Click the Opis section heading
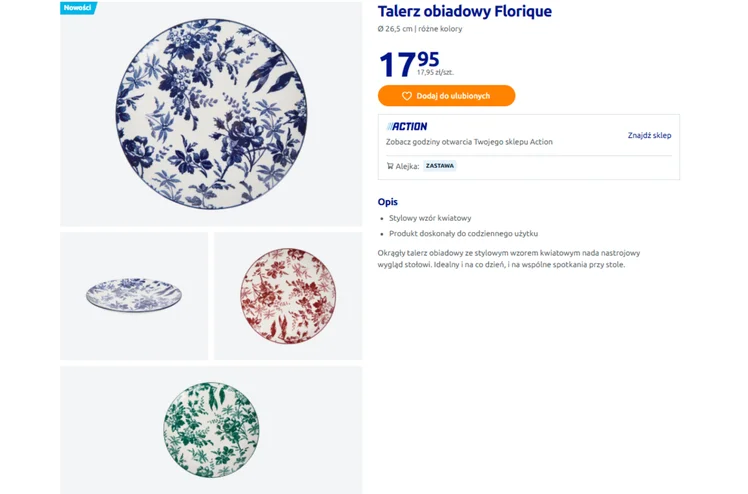The height and width of the screenshot is (494, 748). pos(388,202)
